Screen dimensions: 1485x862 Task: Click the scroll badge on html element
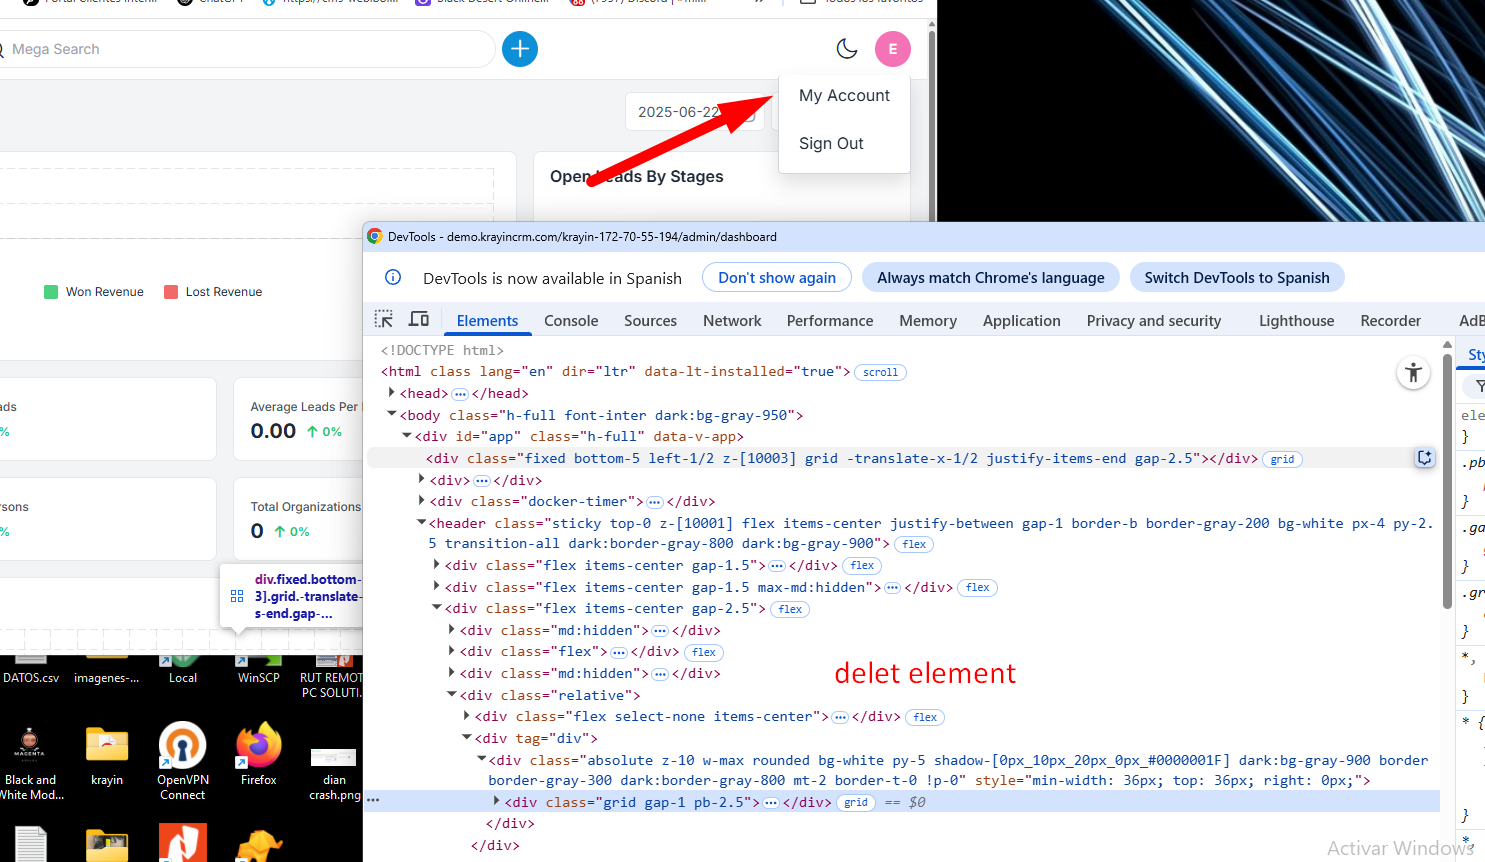click(x=880, y=372)
